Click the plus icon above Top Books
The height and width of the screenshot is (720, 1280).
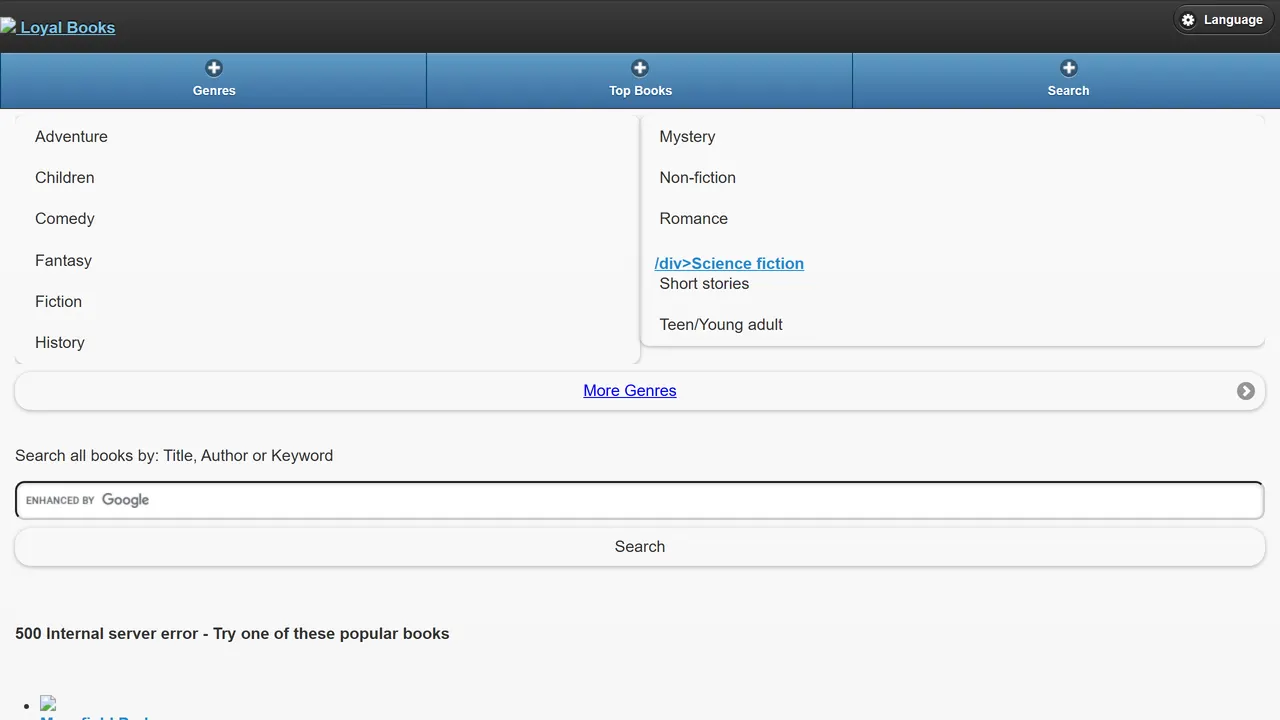[x=640, y=68]
